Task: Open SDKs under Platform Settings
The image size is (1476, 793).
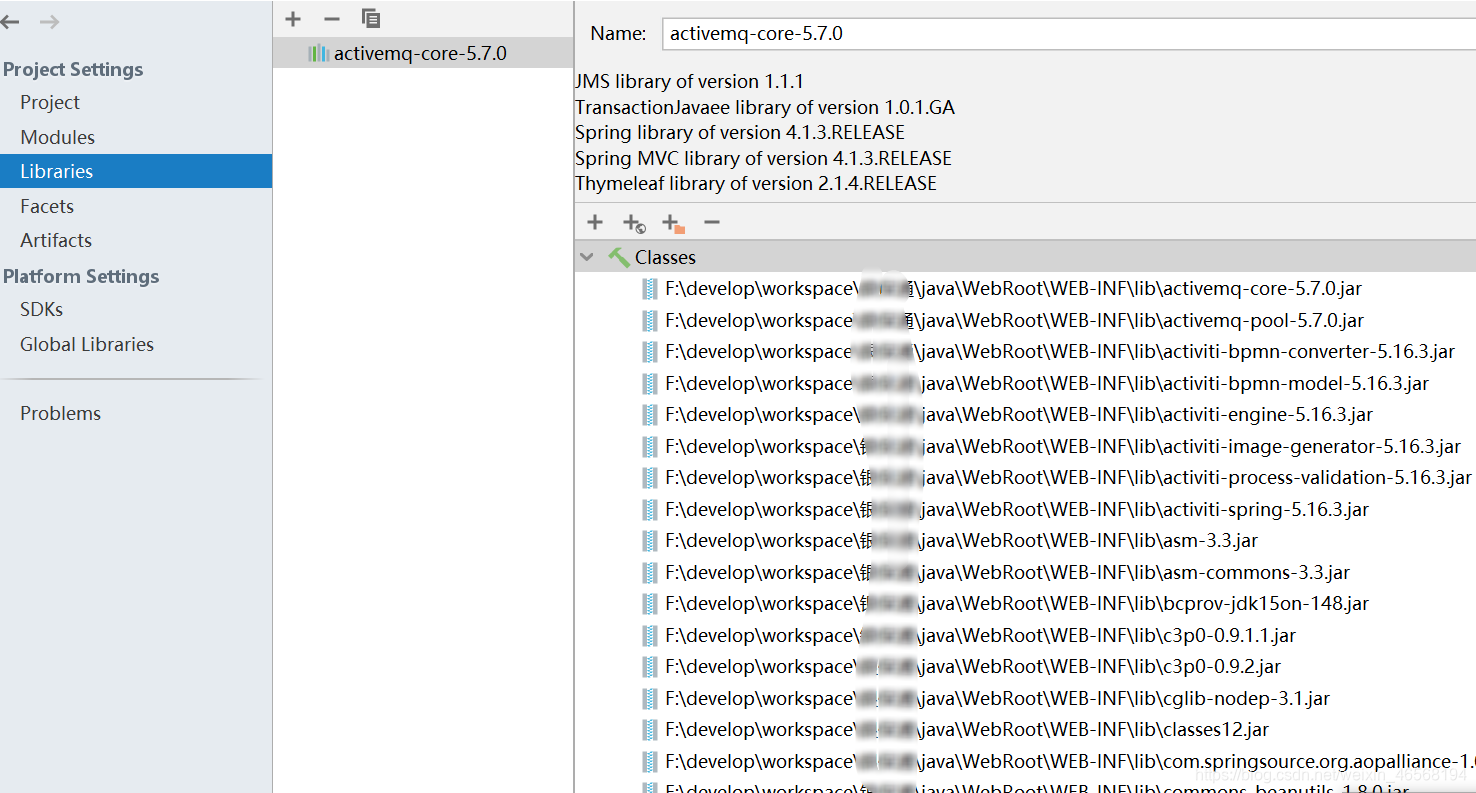Action: pos(41,309)
